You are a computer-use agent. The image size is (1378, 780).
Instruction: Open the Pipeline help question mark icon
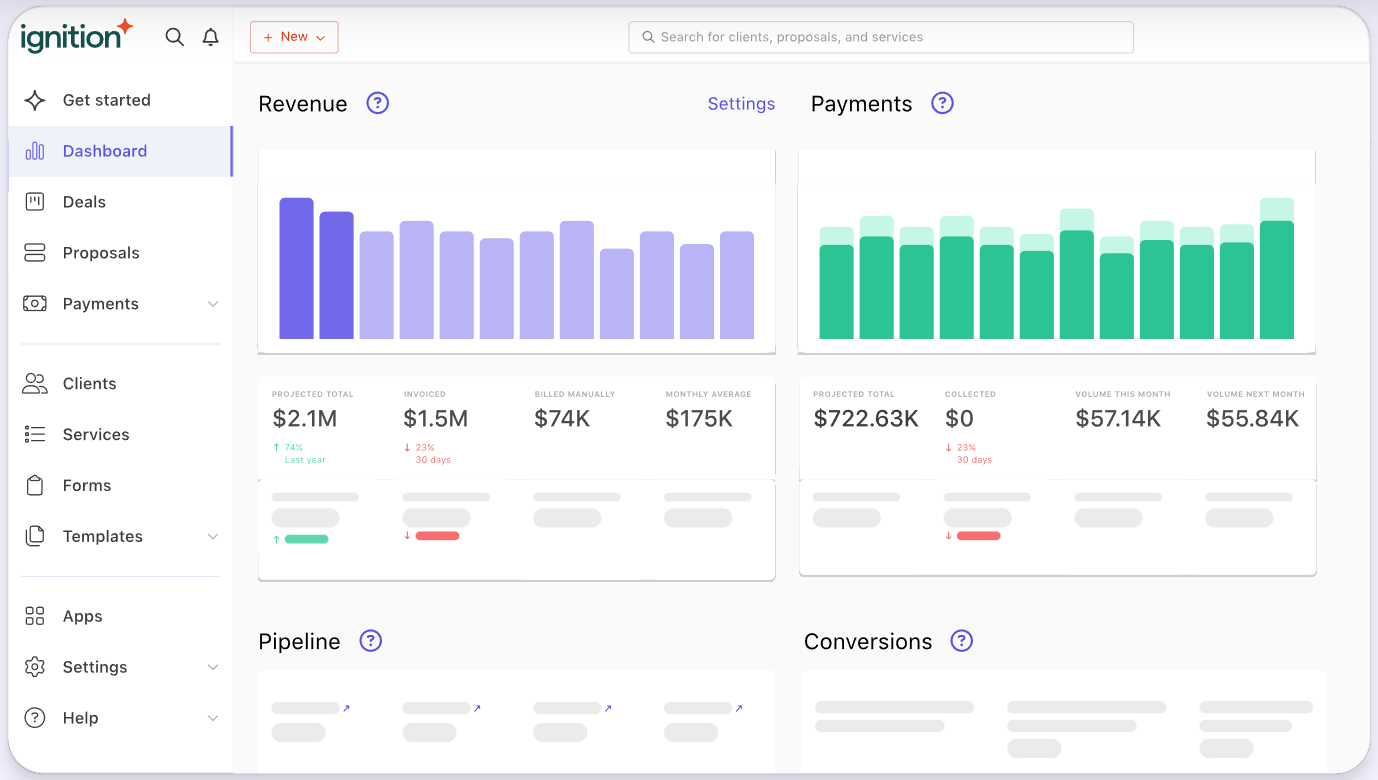371,641
